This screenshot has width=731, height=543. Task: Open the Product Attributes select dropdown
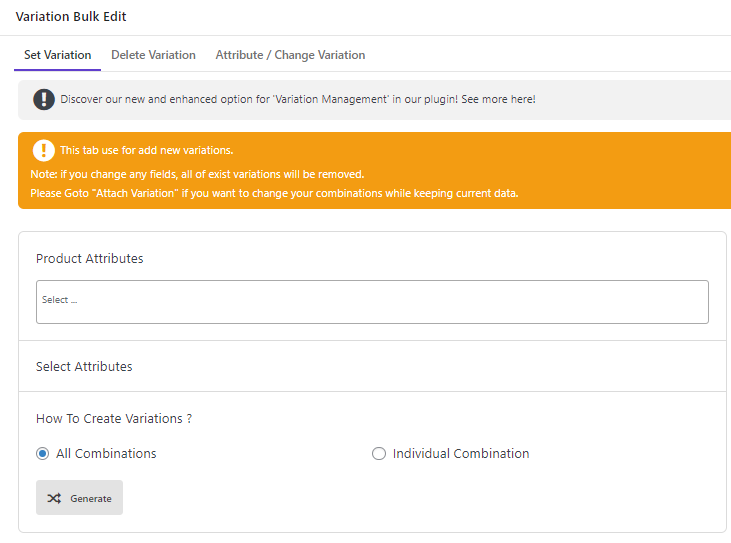[x=372, y=302]
